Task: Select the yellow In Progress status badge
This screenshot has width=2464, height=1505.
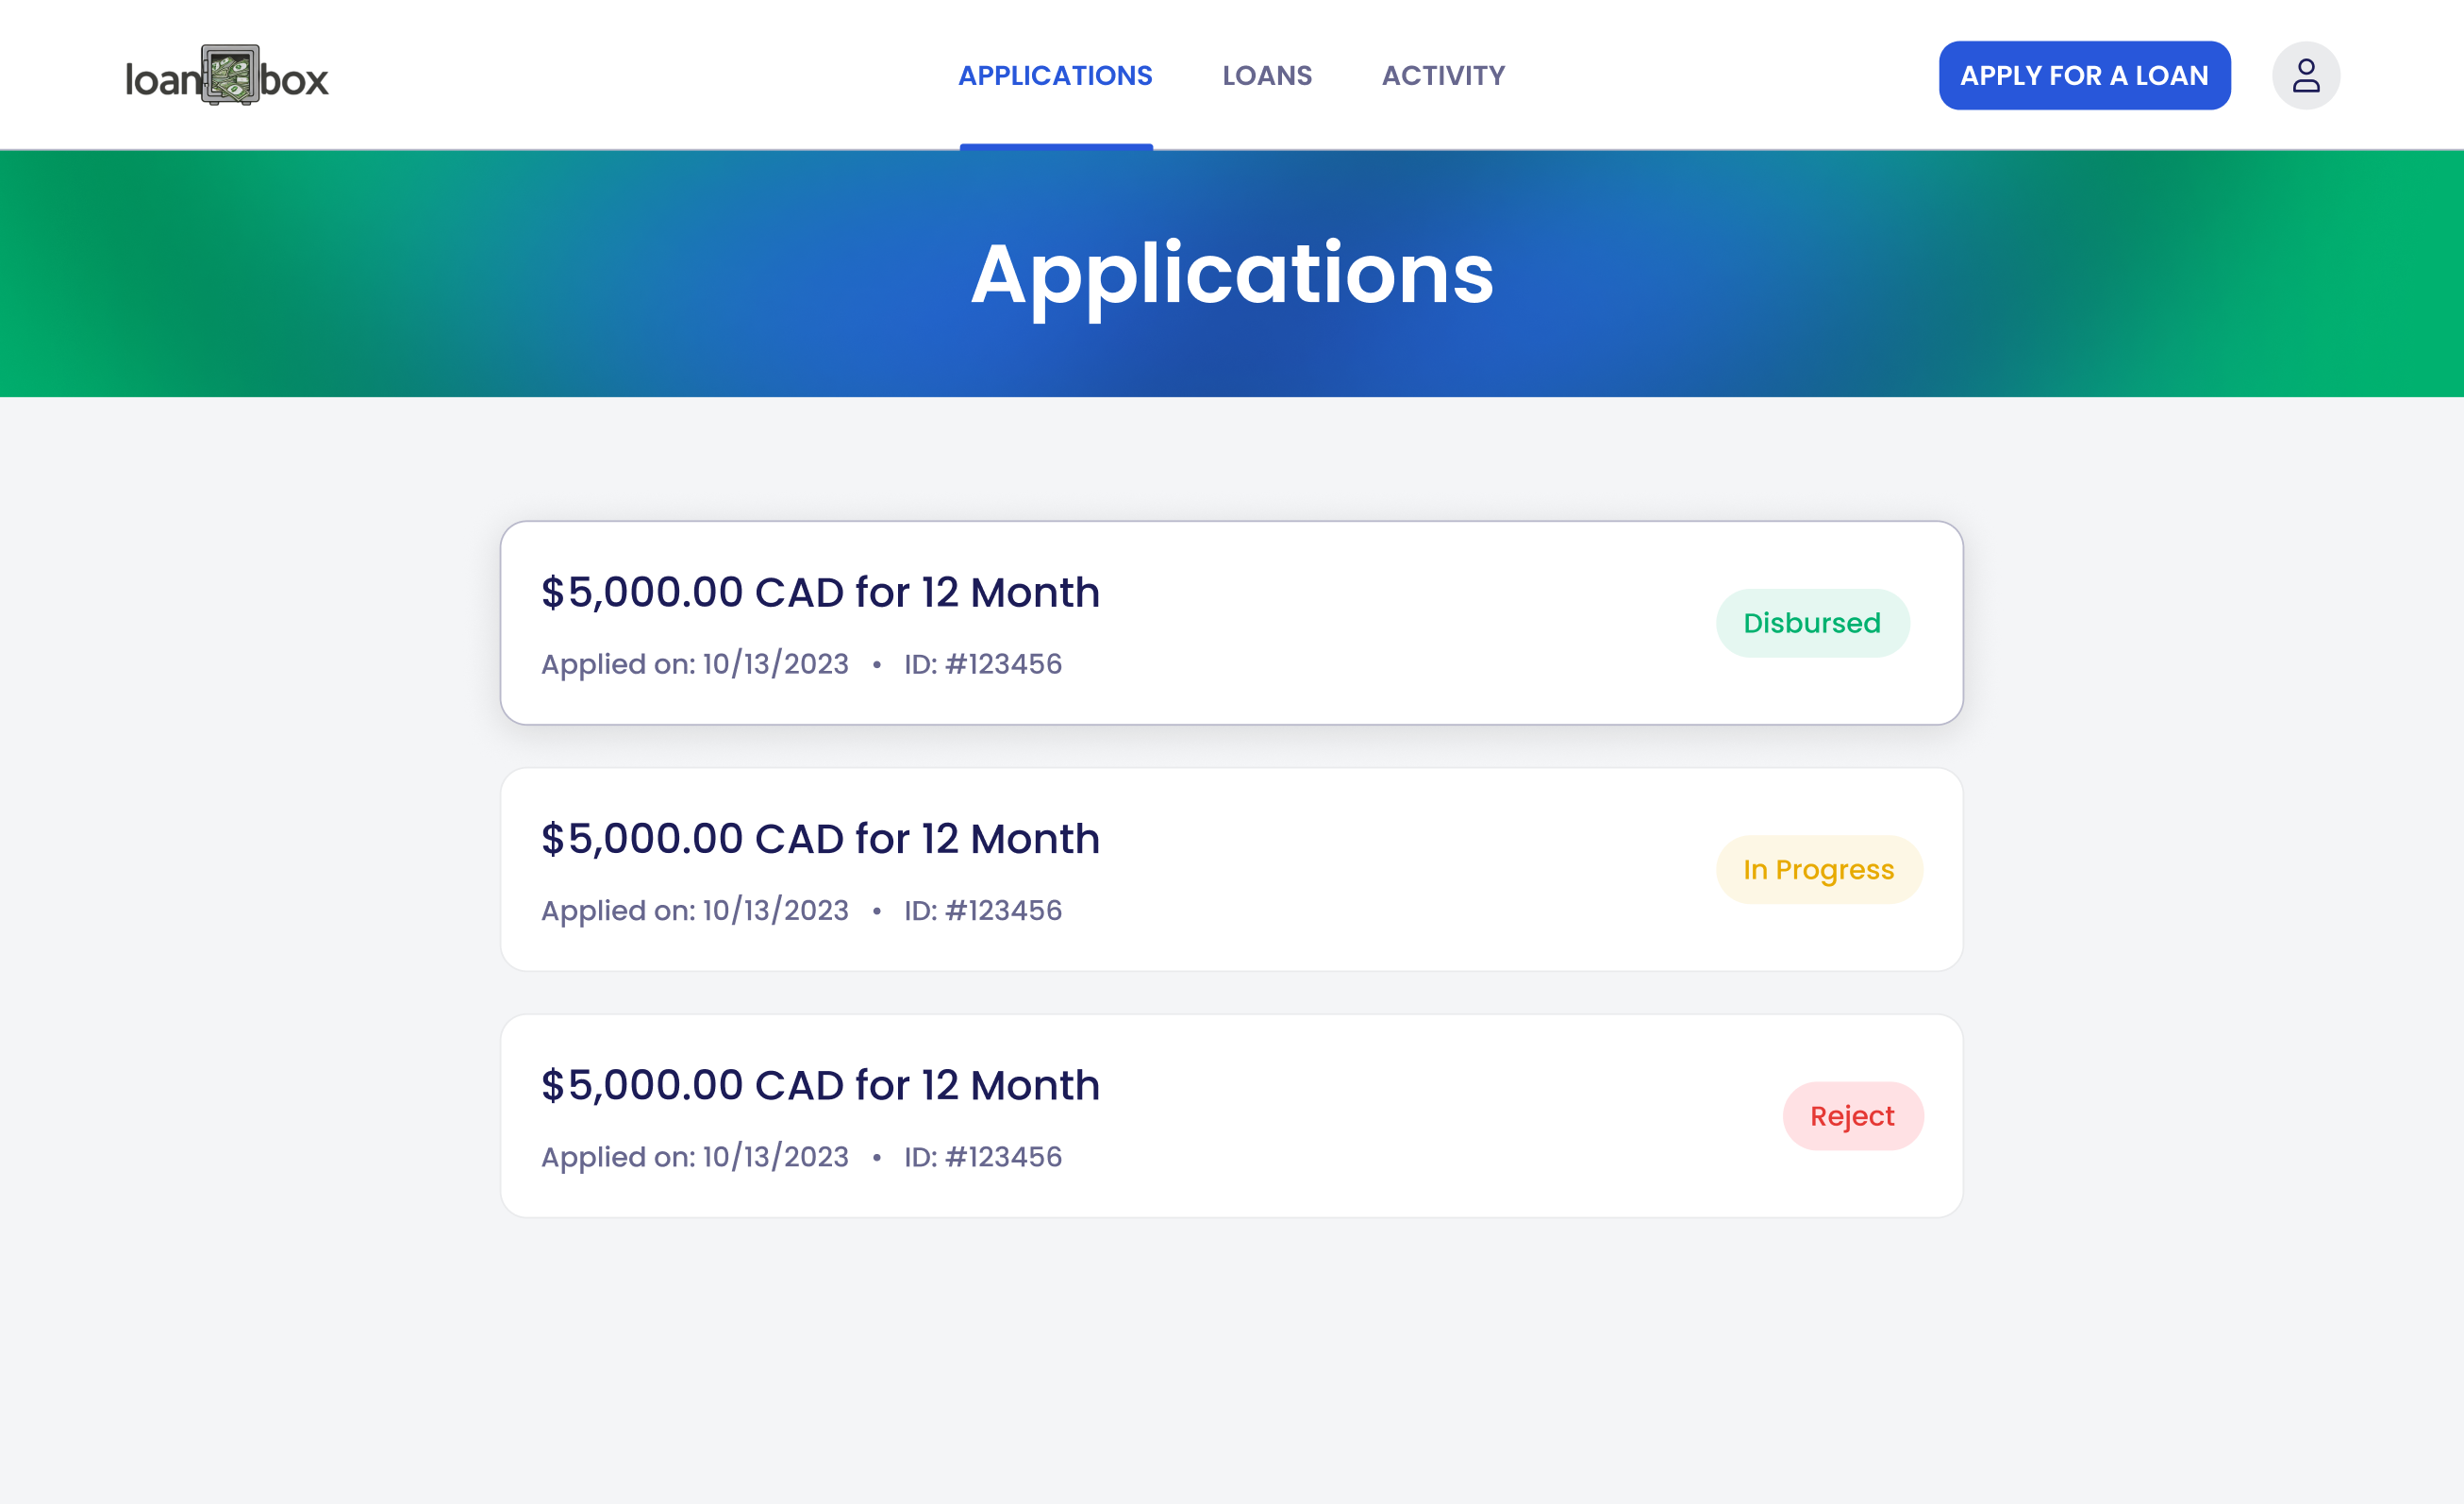Action: pyautogui.click(x=1818, y=870)
